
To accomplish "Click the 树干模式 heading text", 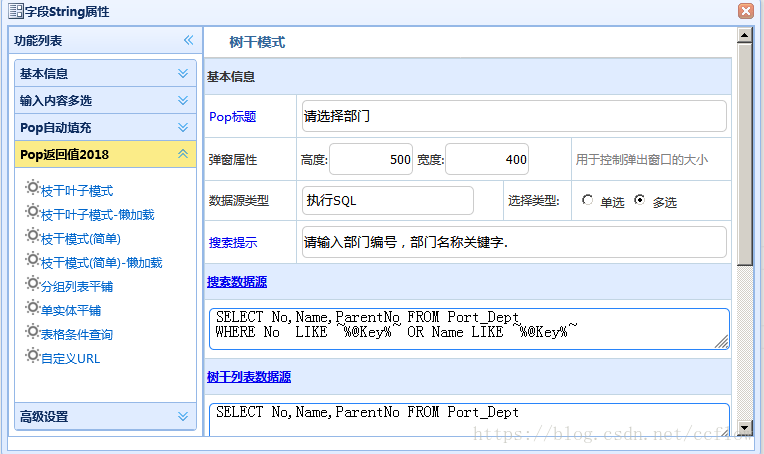I will tap(257, 42).
